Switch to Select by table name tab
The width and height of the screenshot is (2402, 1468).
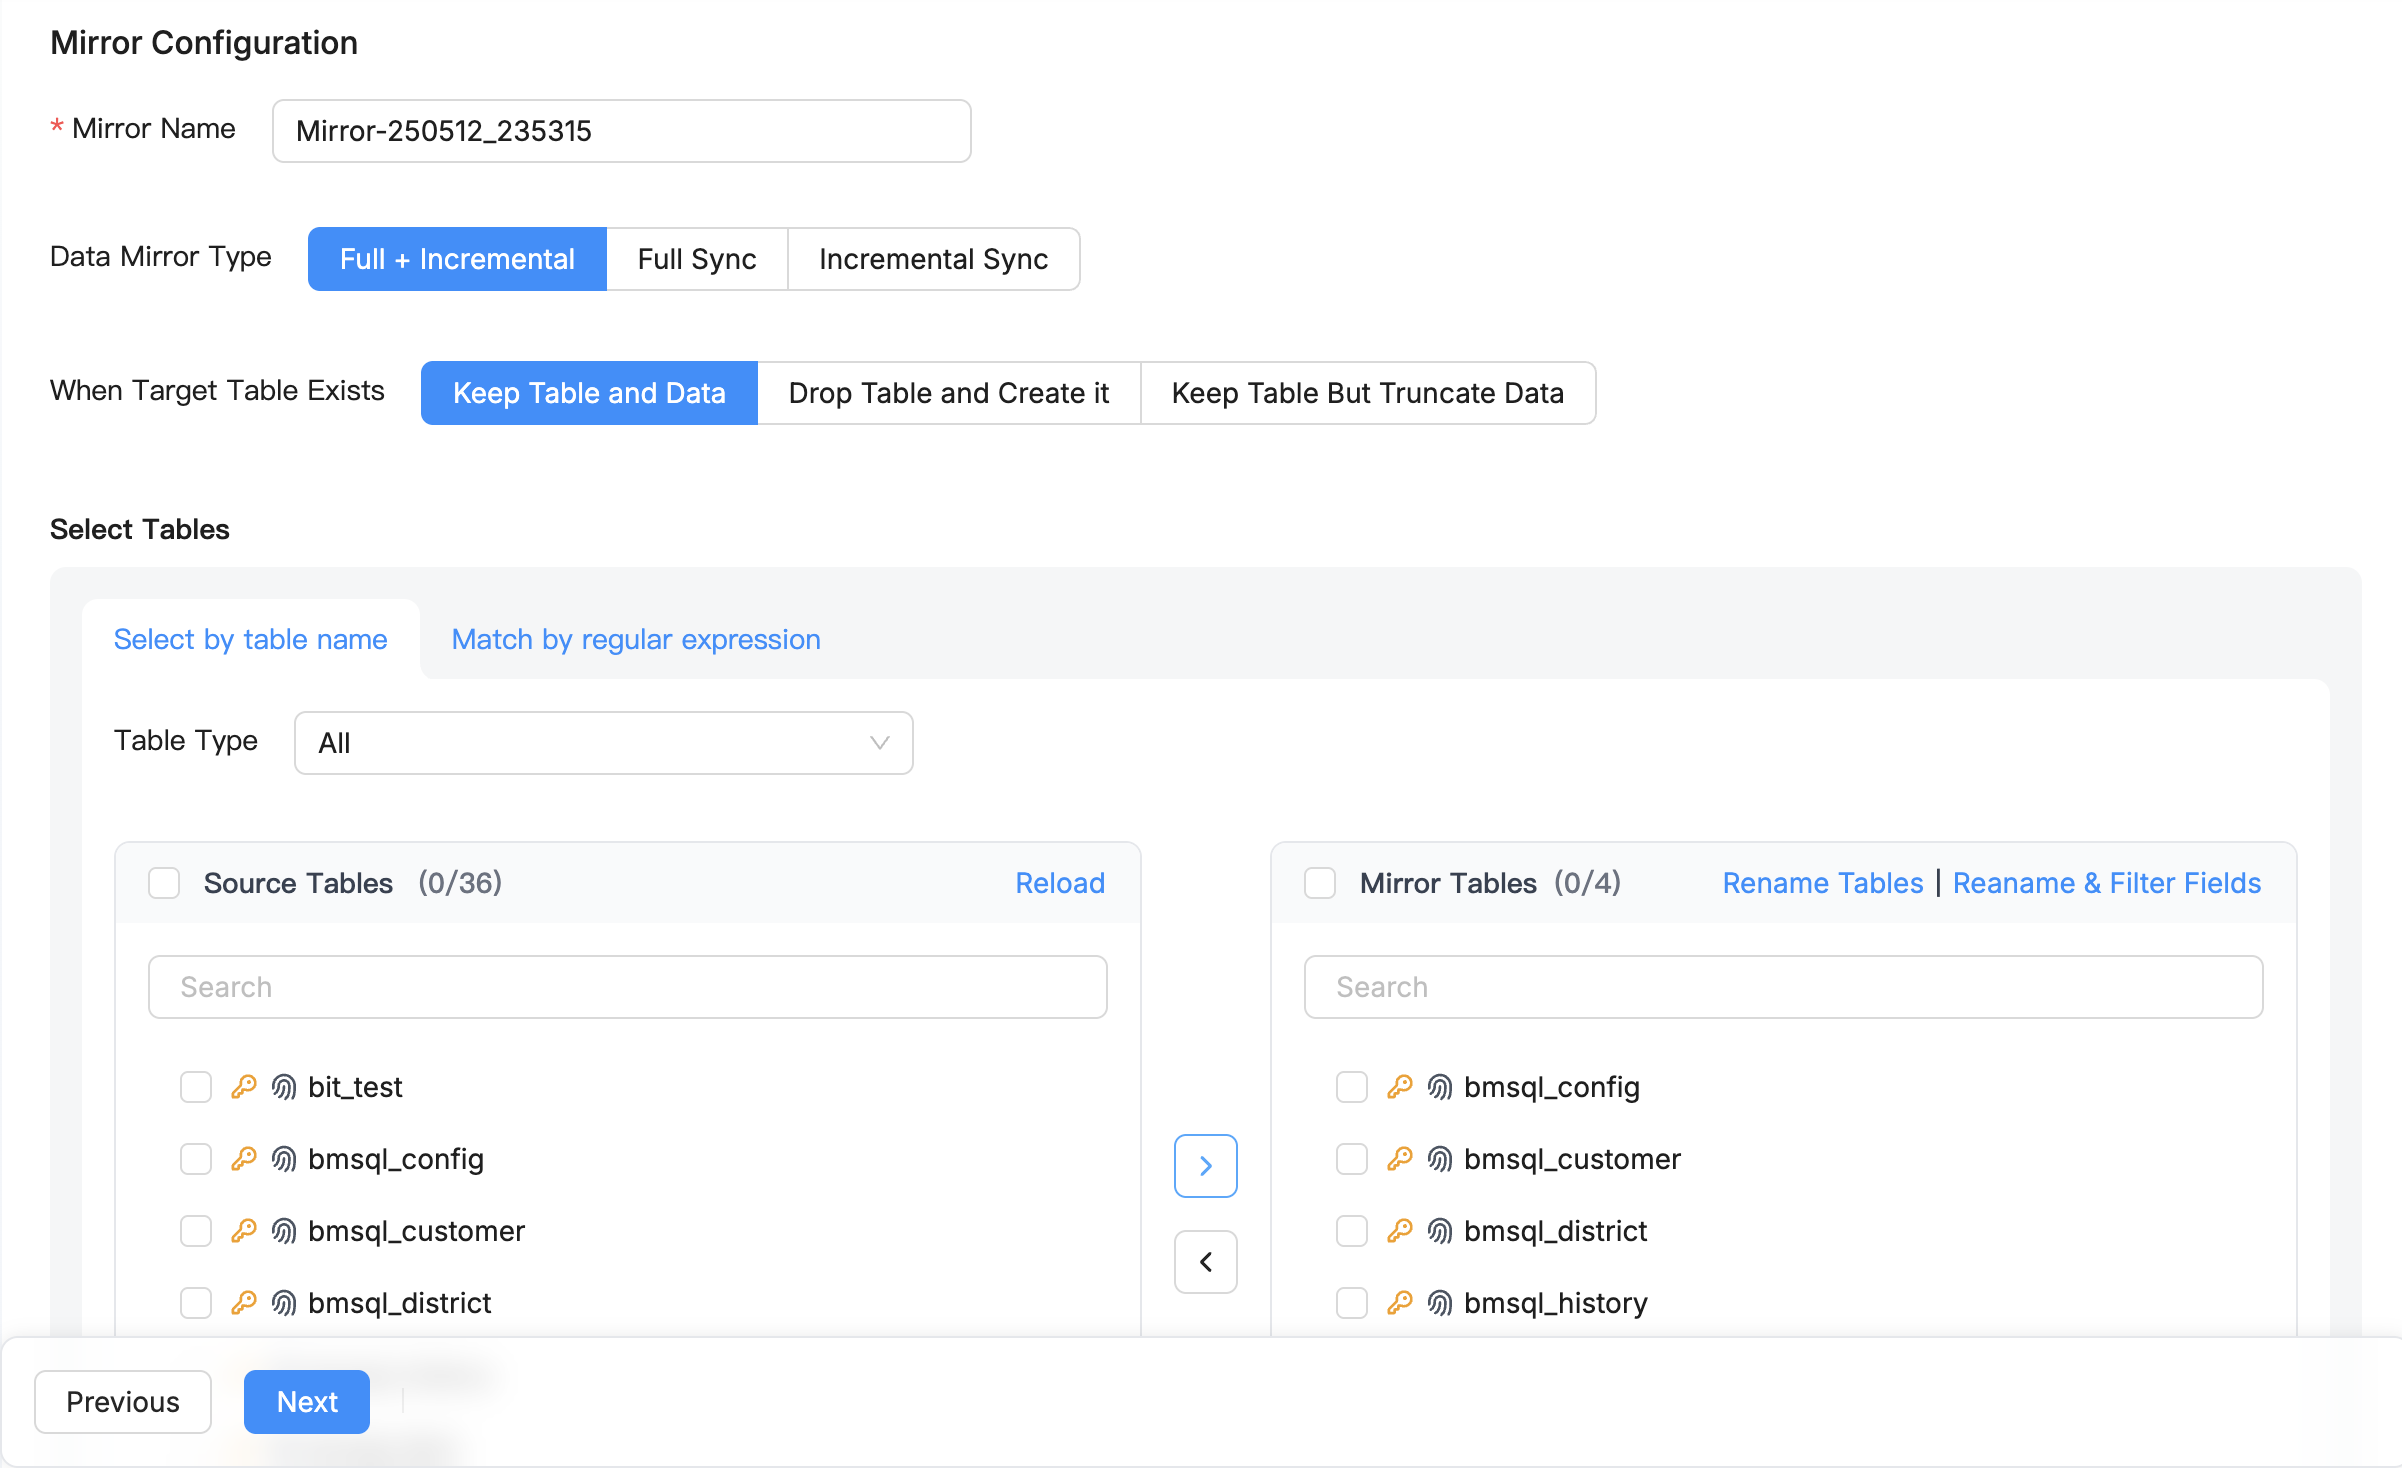click(250, 639)
